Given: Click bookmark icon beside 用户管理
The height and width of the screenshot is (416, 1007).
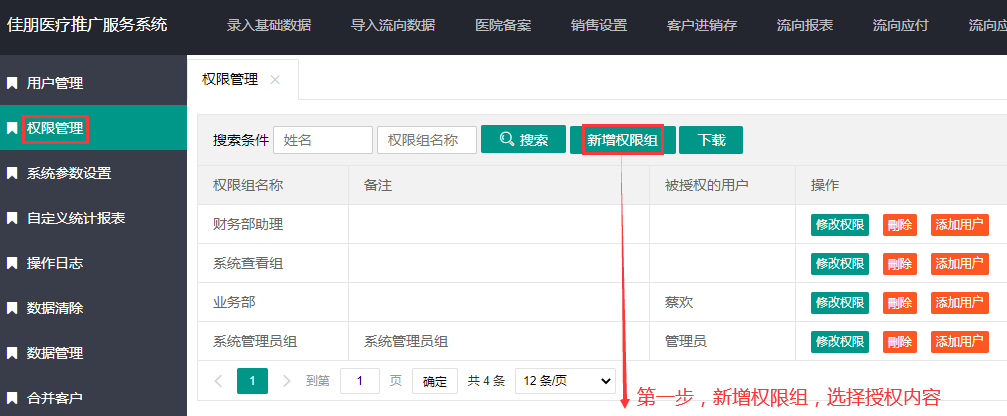Looking at the screenshot, I should coord(12,83).
